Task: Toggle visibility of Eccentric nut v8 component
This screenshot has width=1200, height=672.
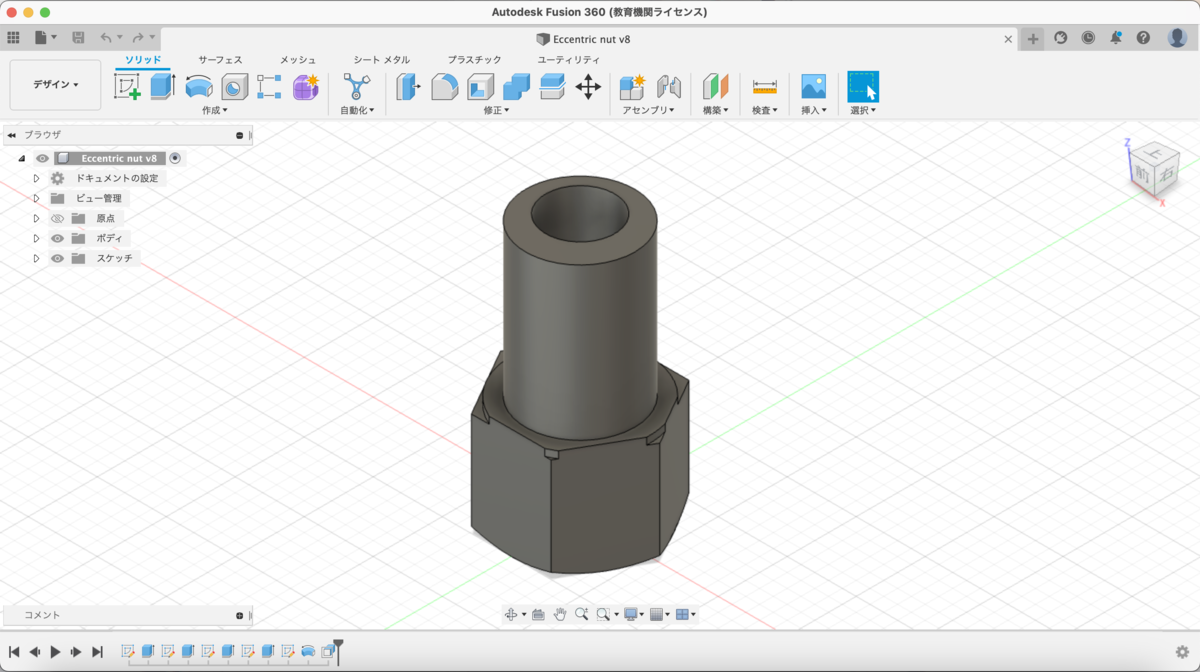Action: (42, 158)
